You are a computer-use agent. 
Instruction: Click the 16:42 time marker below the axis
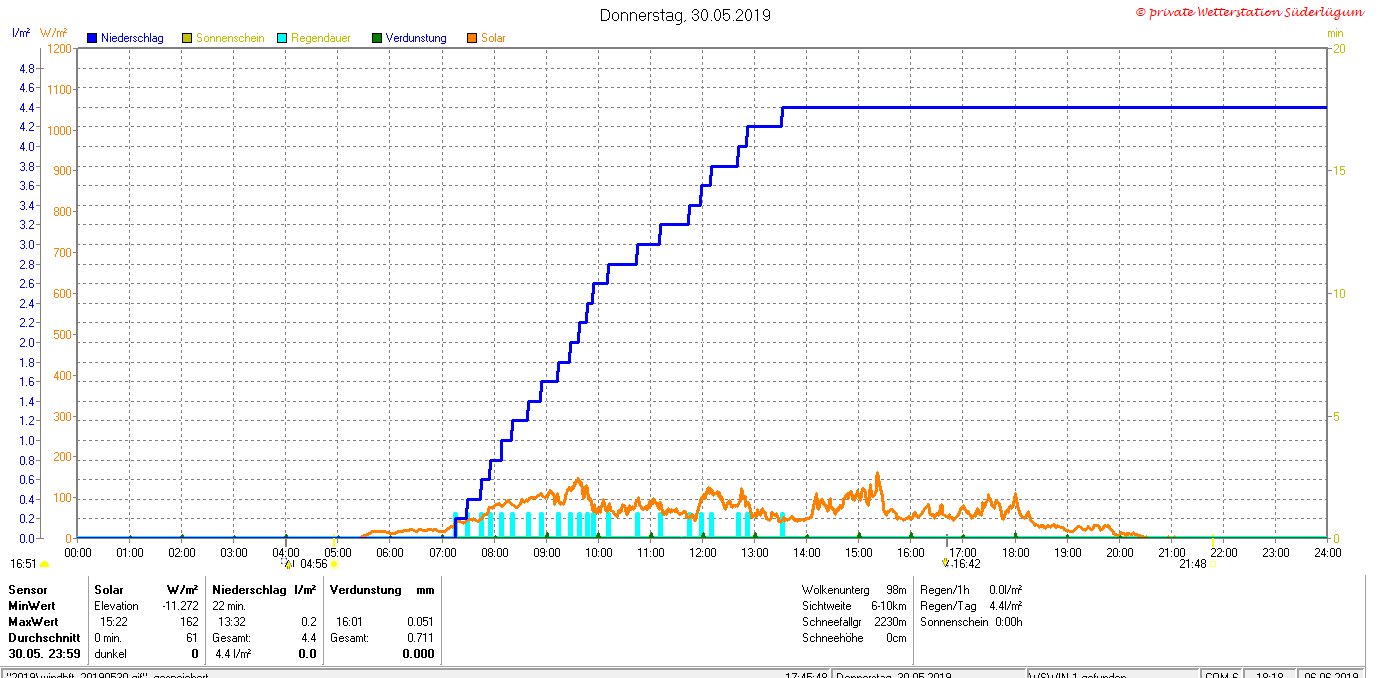[966, 564]
